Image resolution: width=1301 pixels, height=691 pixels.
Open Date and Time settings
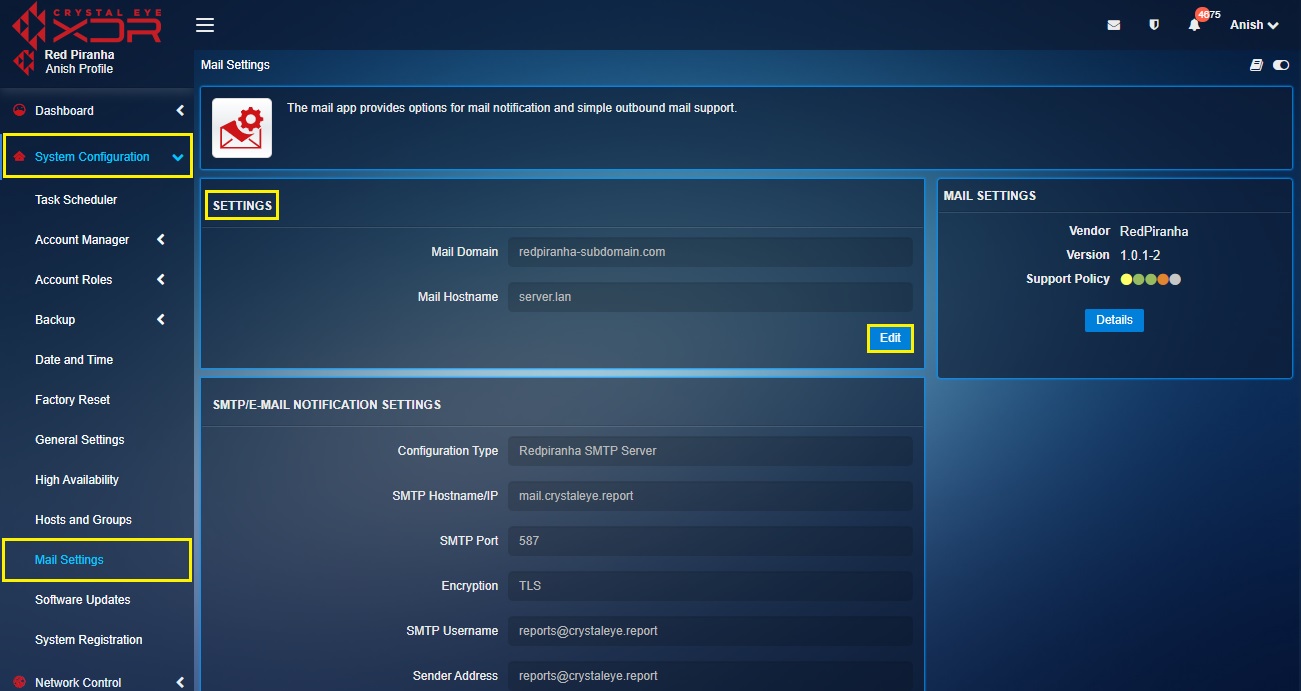74,360
